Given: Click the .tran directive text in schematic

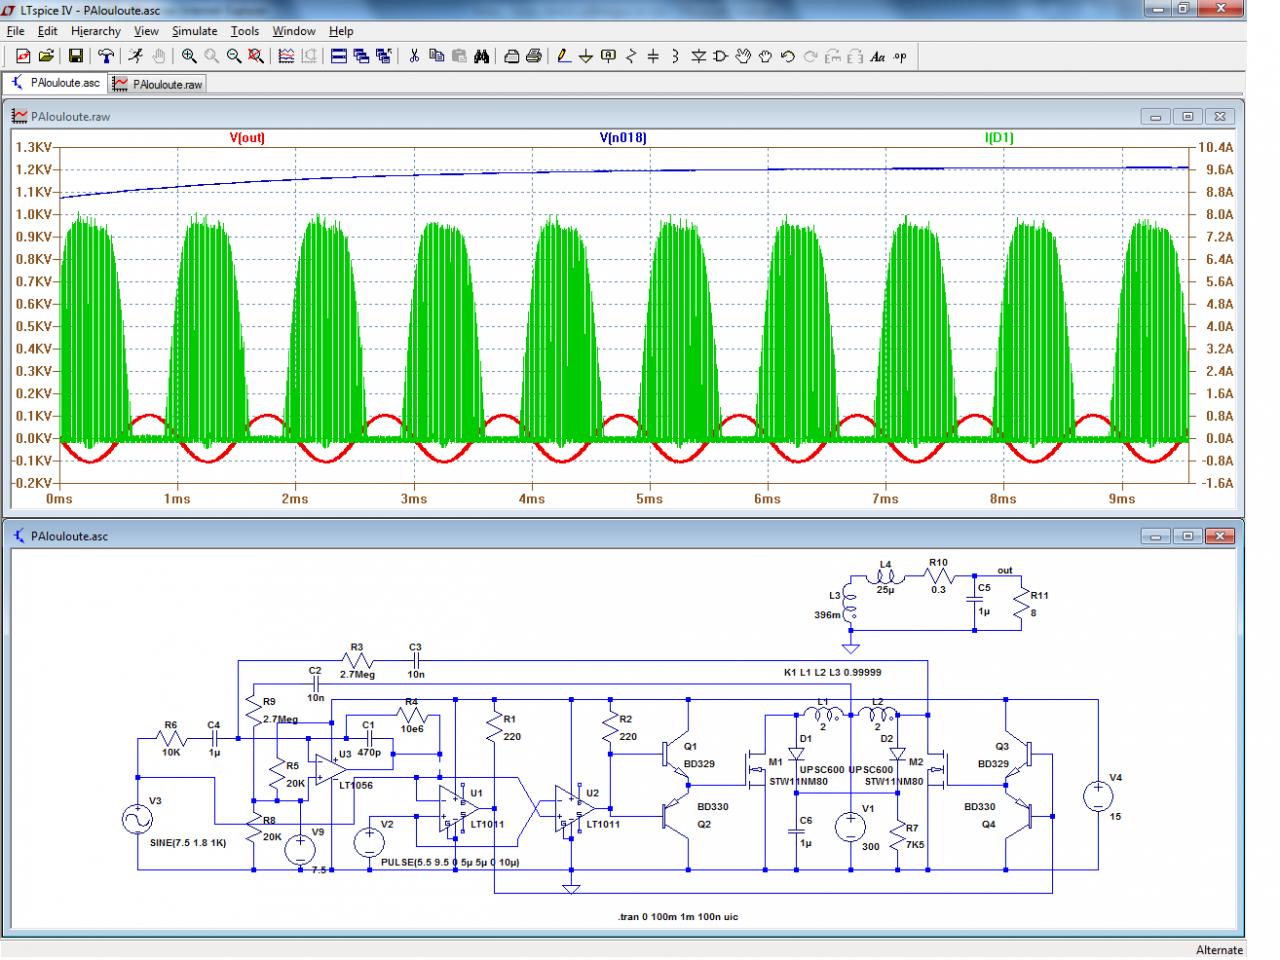Looking at the screenshot, I should point(678,916).
